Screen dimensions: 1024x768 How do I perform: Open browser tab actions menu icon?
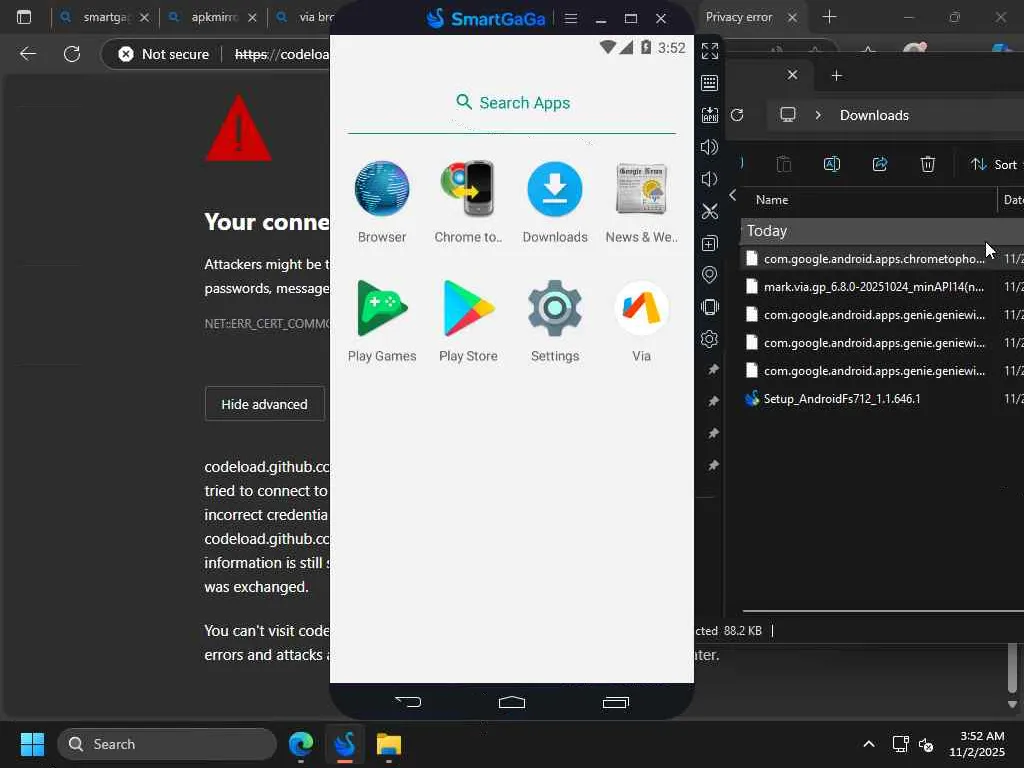tap(24, 18)
